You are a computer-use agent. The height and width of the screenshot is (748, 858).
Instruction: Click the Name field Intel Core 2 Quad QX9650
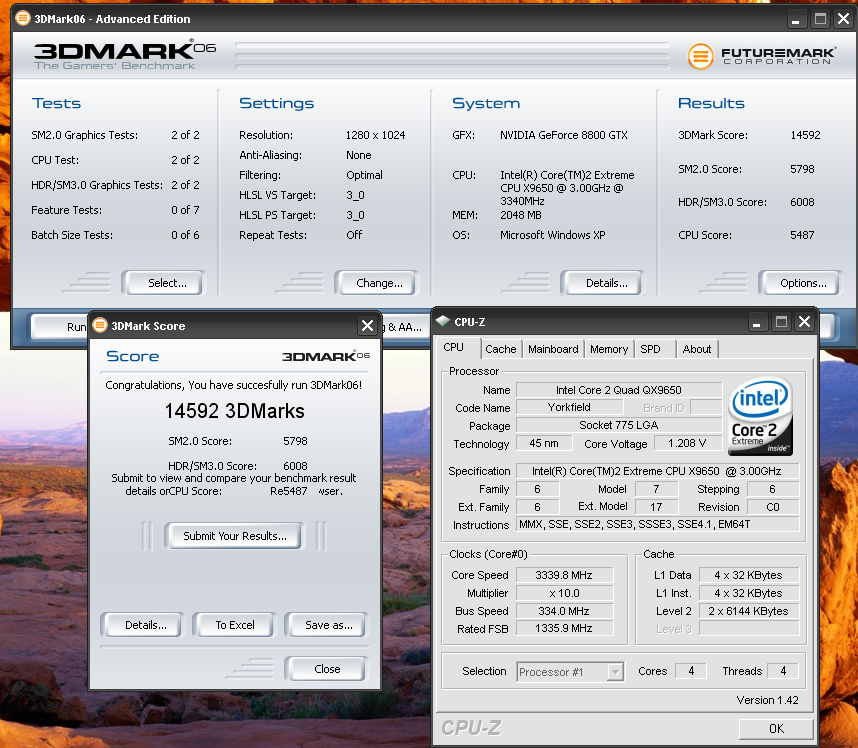coord(619,390)
